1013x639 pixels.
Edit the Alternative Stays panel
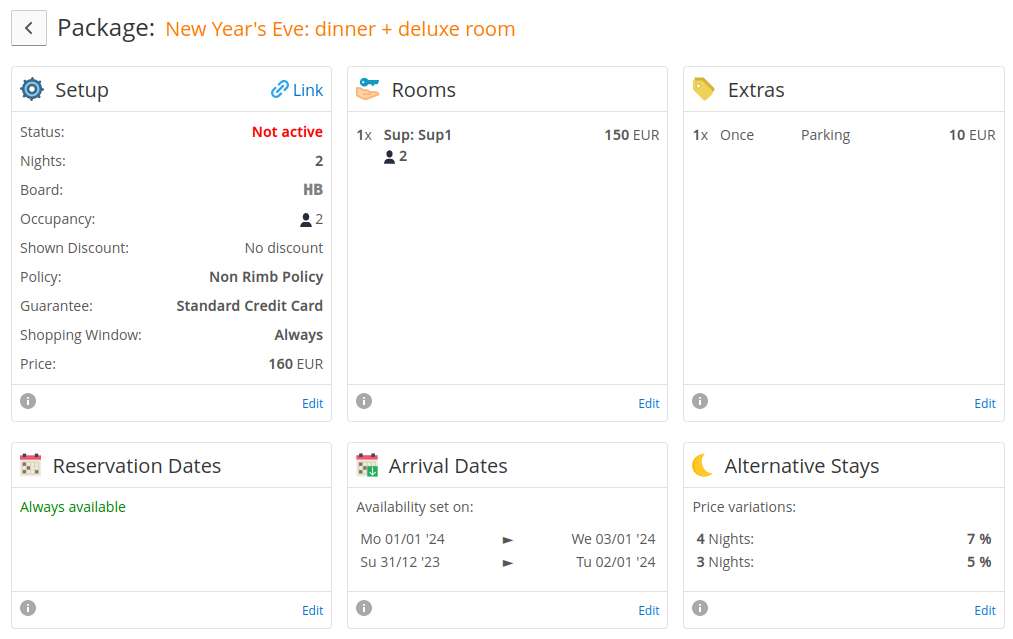(985, 610)
